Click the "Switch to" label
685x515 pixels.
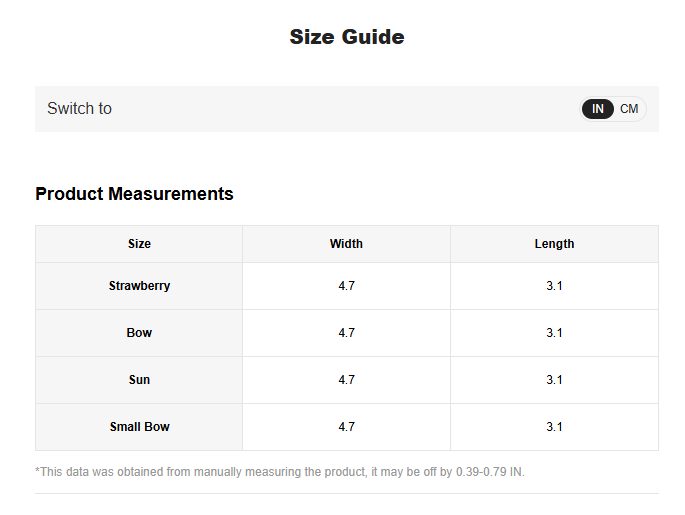tap(80, 109)
